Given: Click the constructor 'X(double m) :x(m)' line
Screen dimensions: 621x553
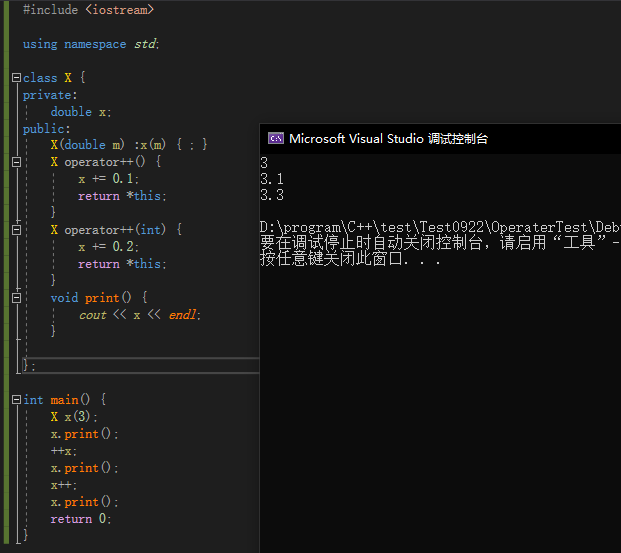Looking at the screenshot, I should 129,145.
